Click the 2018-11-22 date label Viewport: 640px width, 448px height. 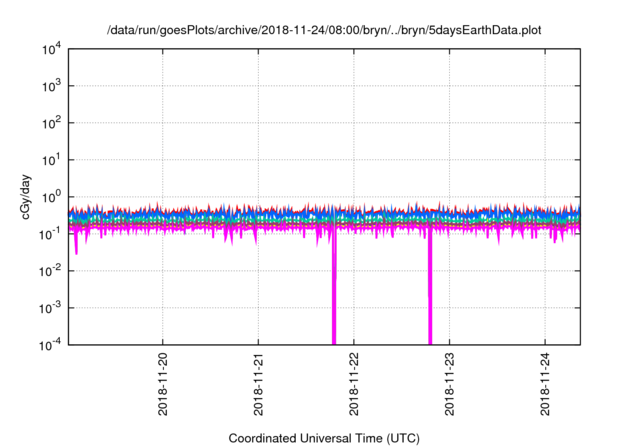click(353, 384)
